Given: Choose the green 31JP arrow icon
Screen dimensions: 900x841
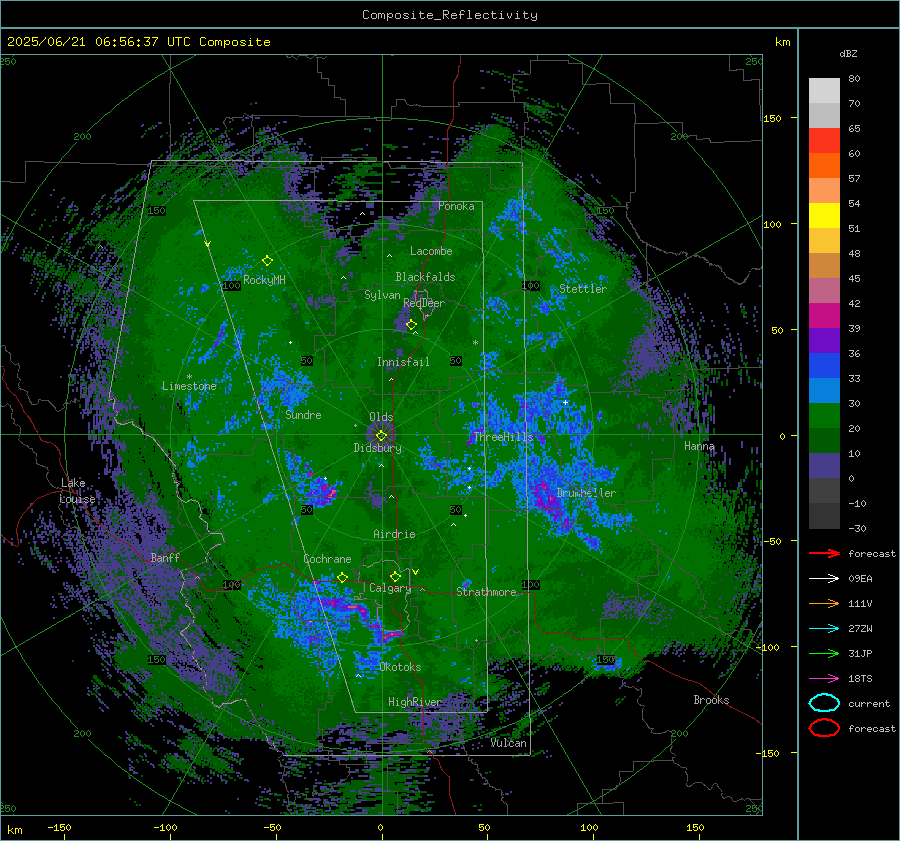Looking at the screenshot, I should (824, 653).
